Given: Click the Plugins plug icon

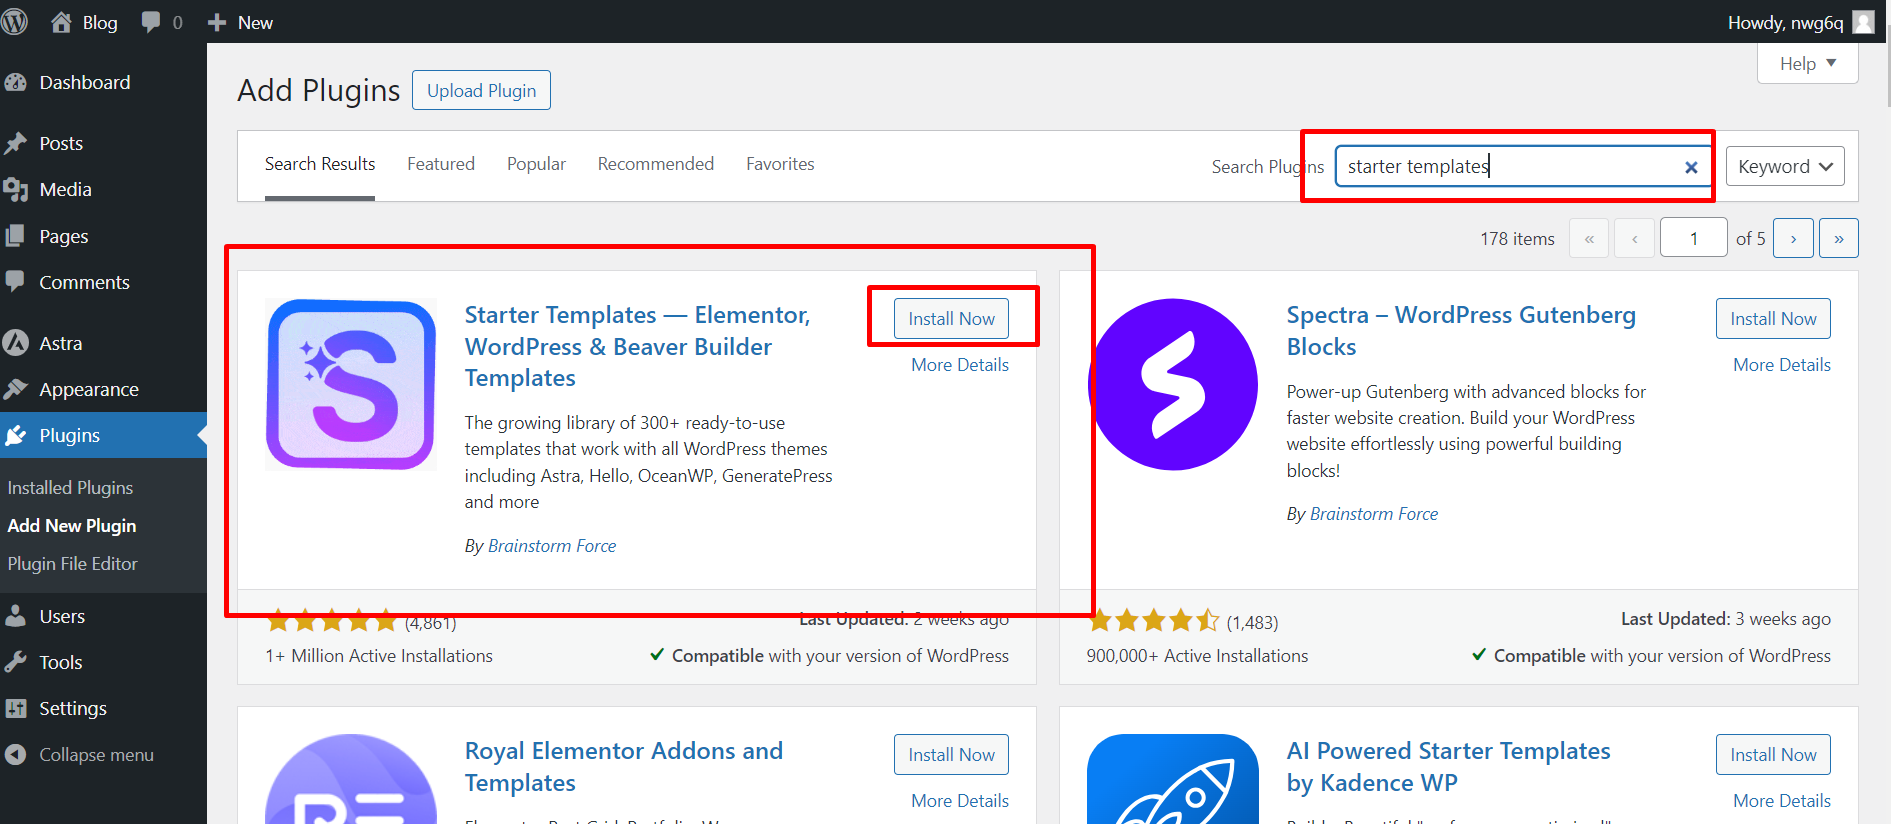Looking at the screenshot, I should pyautogui.click(x=16, y=435).
